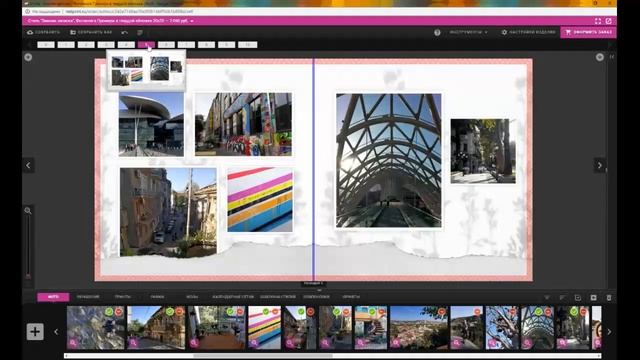Click the Save As folder button

click(x=91, y=32)
